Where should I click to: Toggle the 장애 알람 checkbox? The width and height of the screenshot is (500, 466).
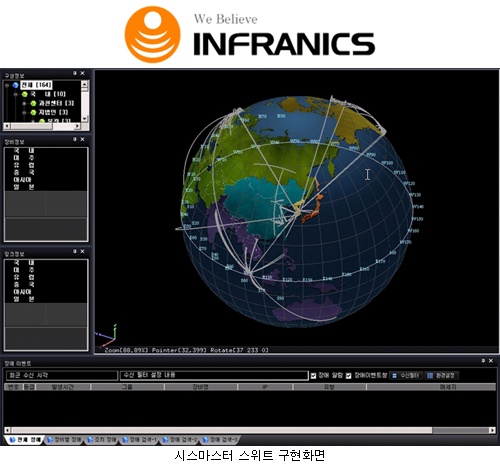[x=313, y=376]
